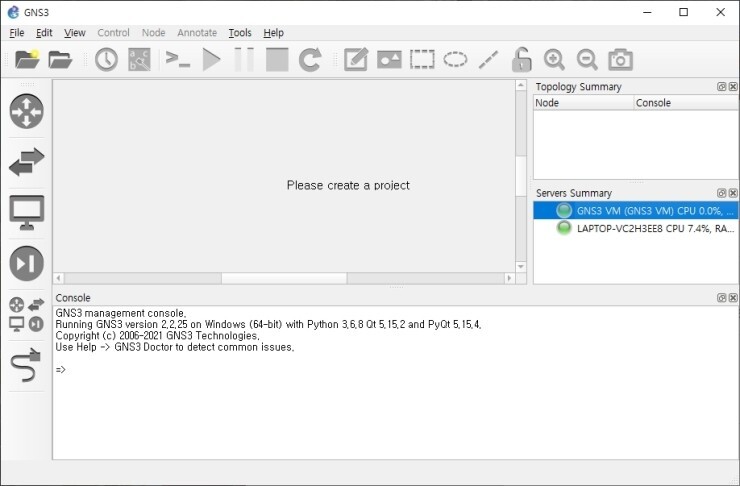Click workspace horizontal scrollbar right arrow
The width and height of the screenshot is (740, 486).
(509, 278)
